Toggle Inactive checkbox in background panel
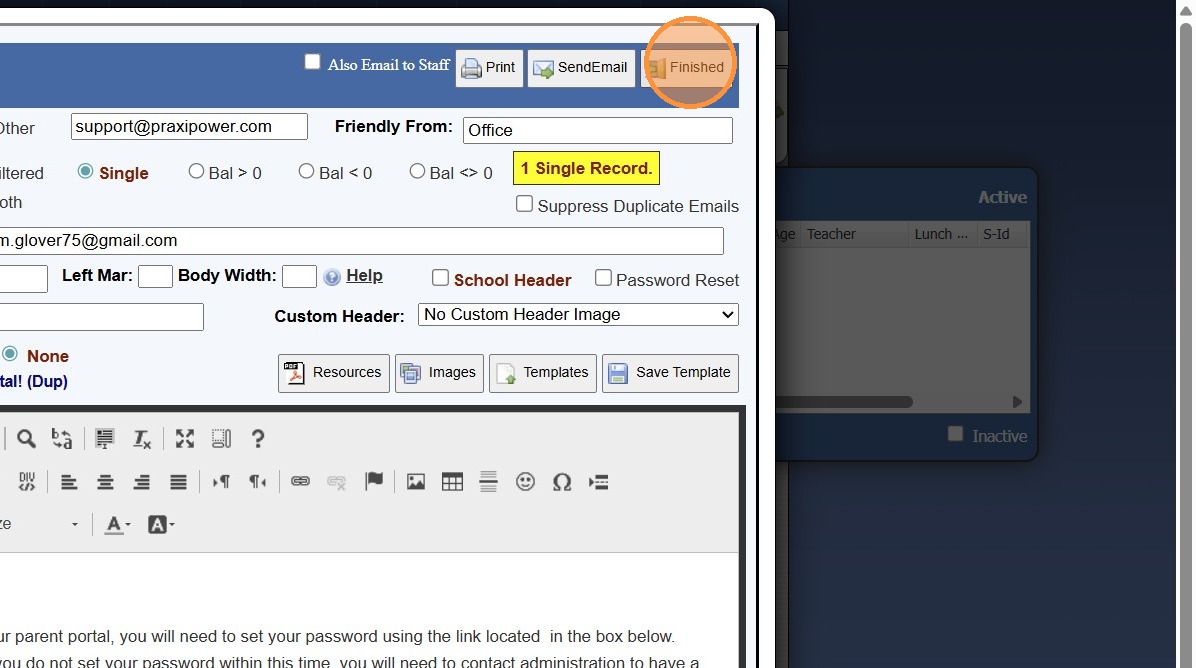Image resolution: width=1196 pixels, height=668 pixels. pyautogui.click(x=955, y=434)
